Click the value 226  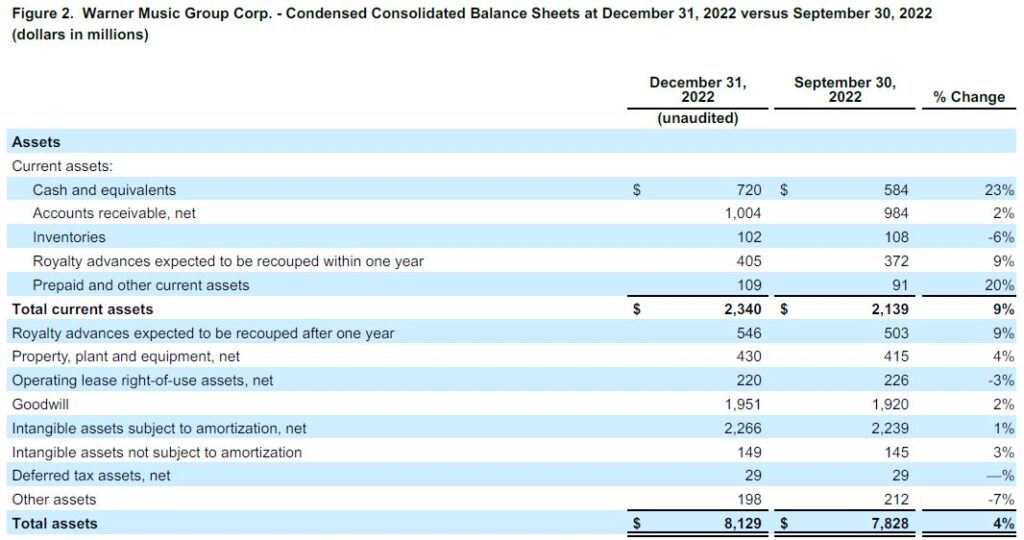tap(896, 381)
